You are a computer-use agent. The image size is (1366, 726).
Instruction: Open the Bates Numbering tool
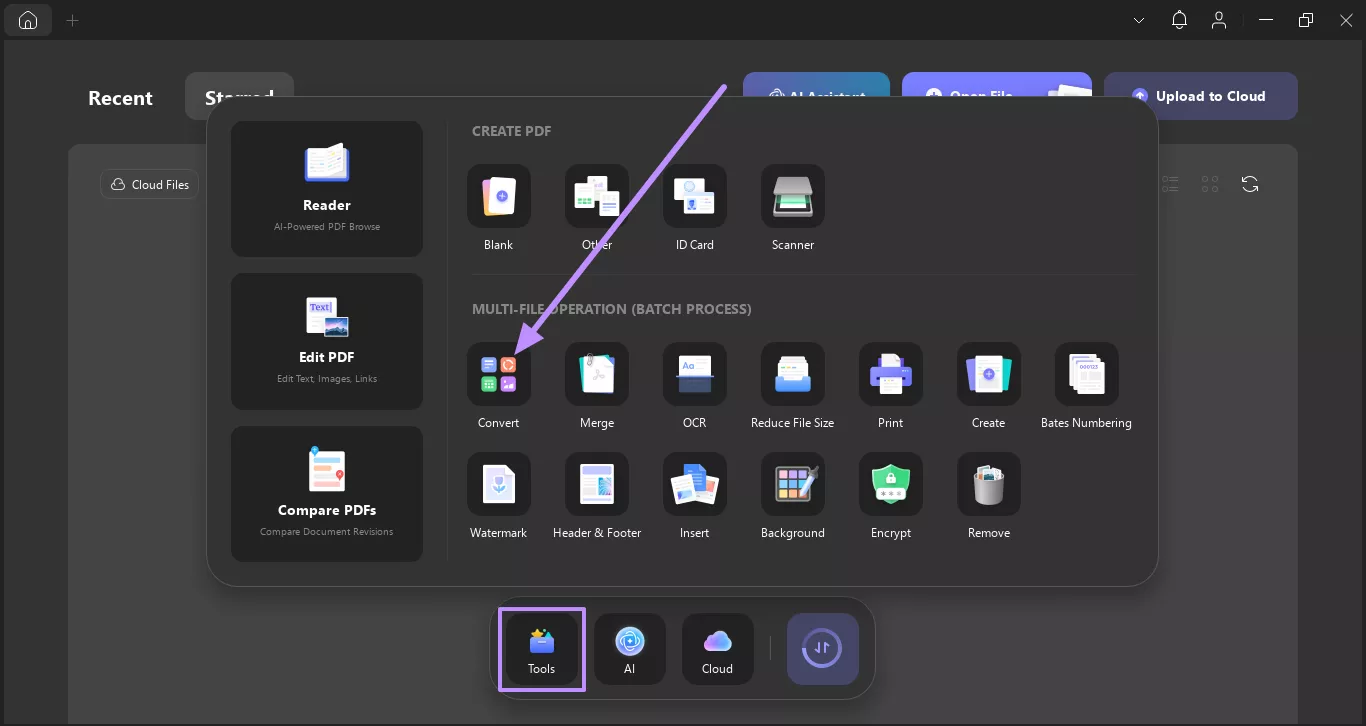(x=1086, y=385)
